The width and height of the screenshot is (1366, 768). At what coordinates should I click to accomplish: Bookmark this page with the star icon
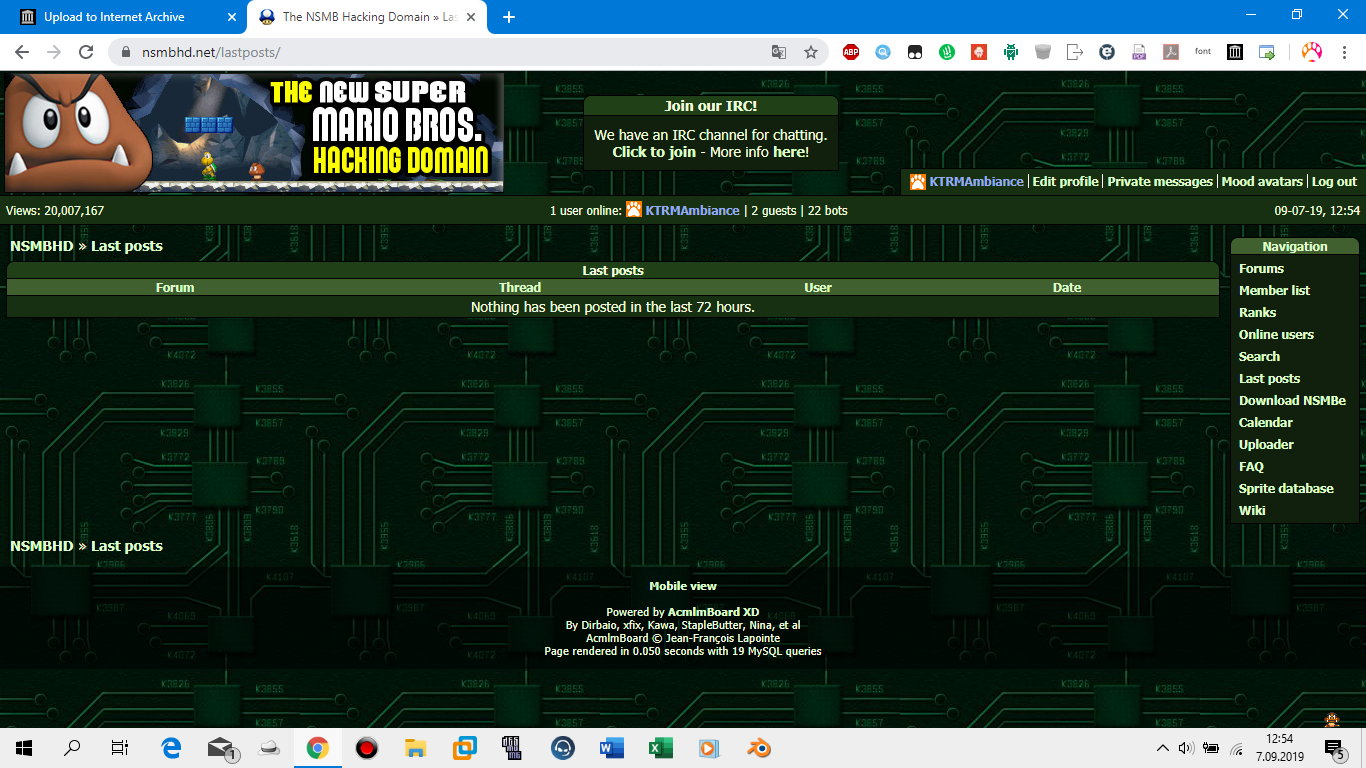tap(811, 52)
